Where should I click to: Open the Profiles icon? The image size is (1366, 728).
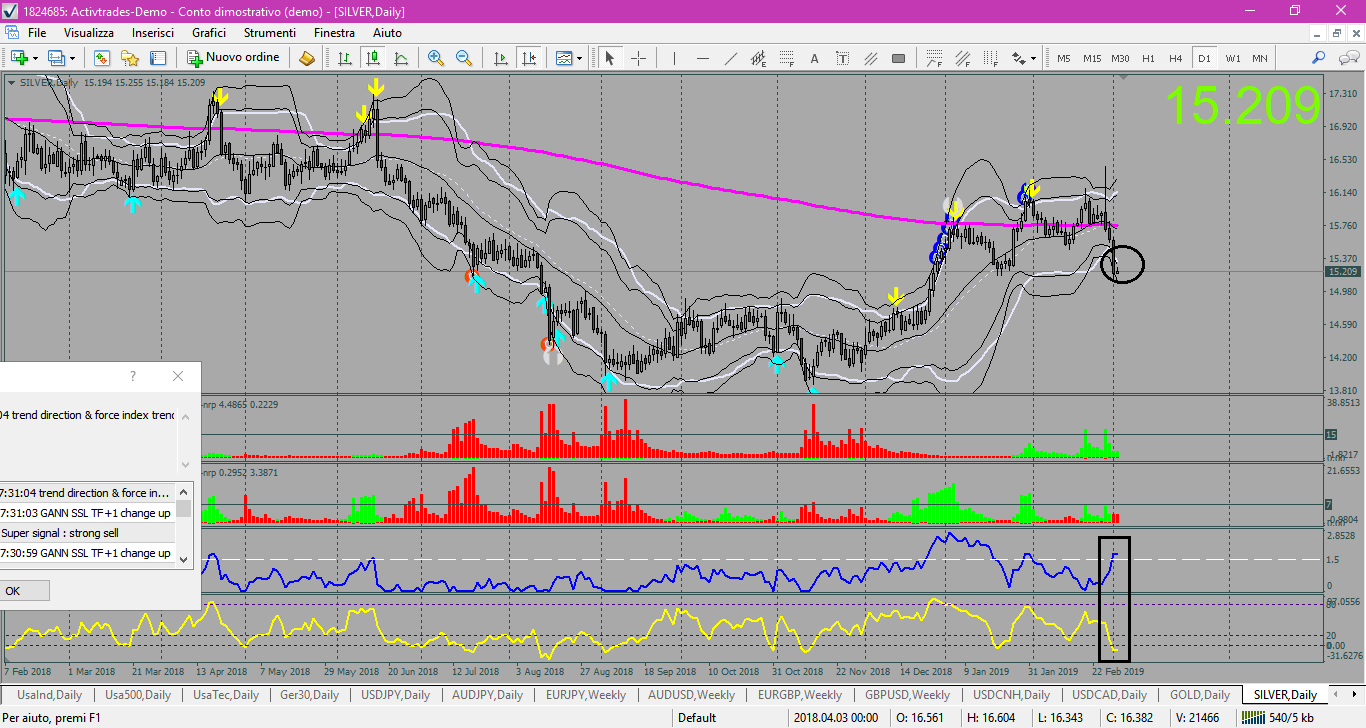(57, 58)
